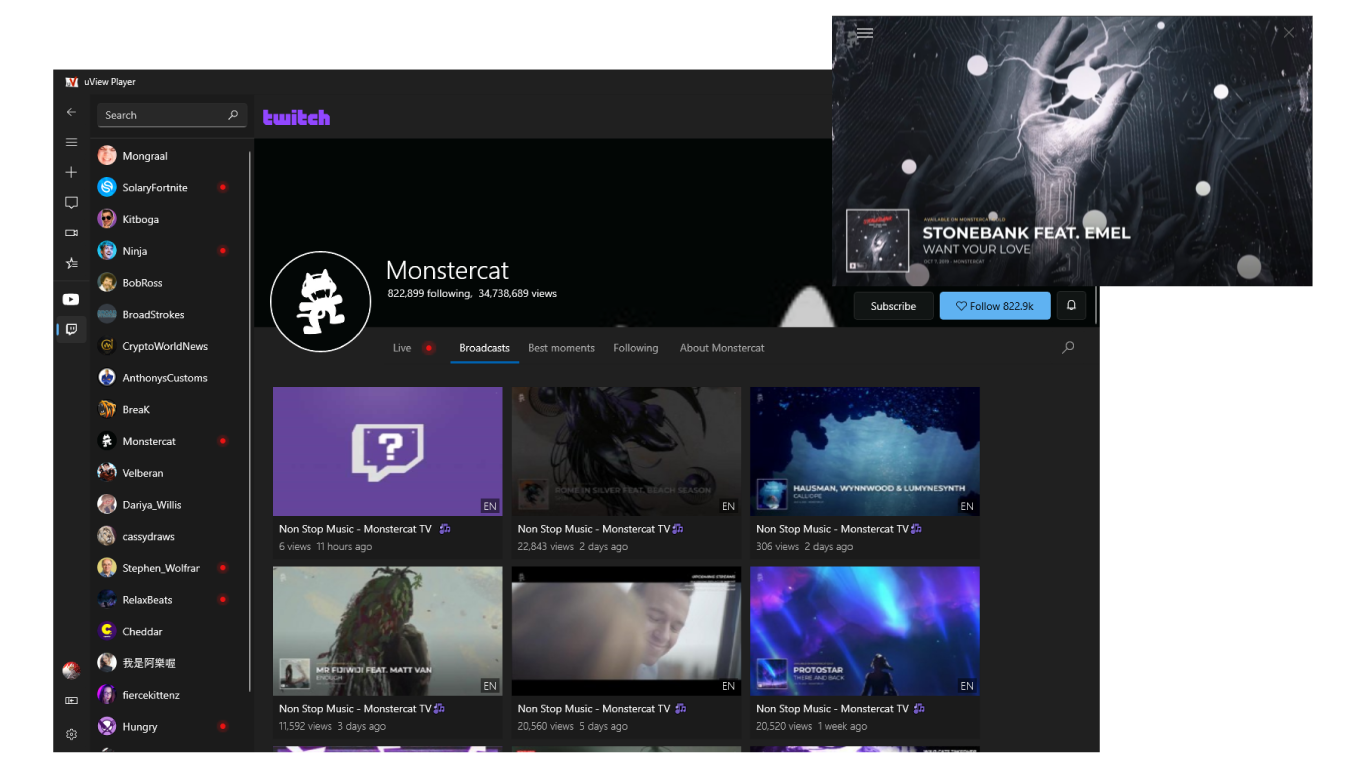
Task: Click the back arrow in uView Player
Action: (71, 112)
